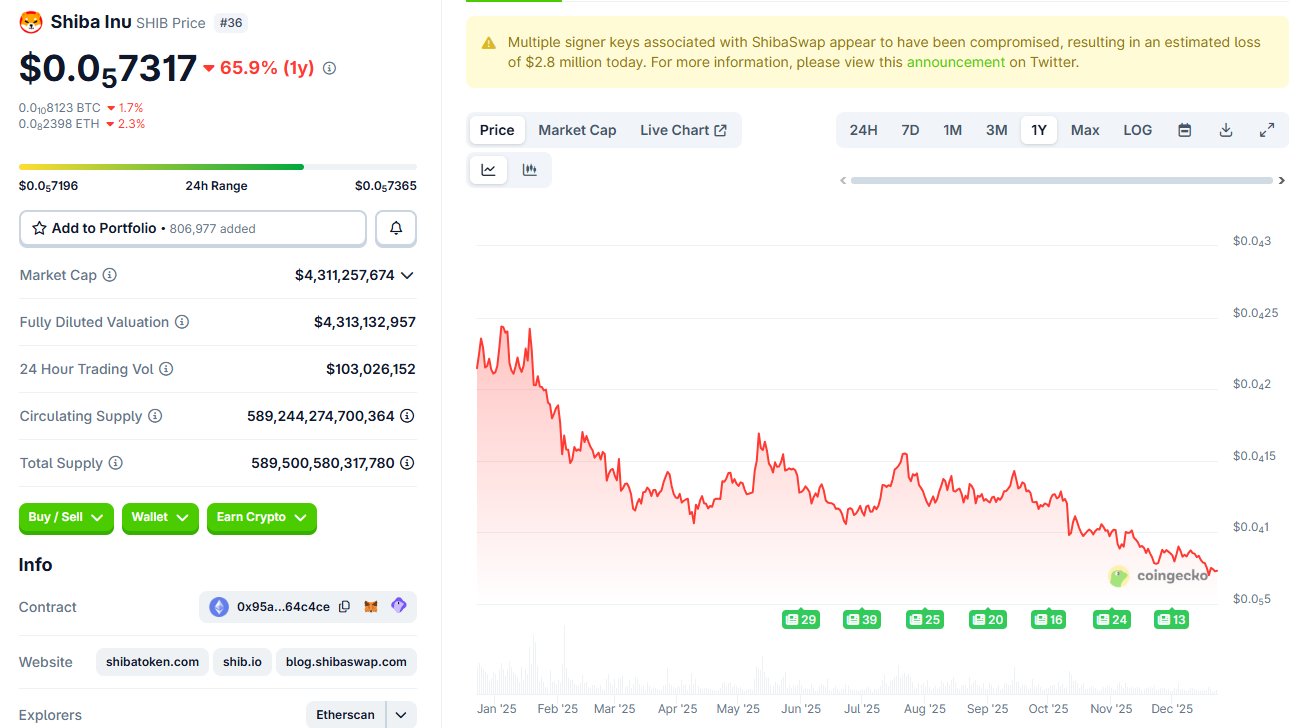The image size is (1310, 728).
Task: Toggle LOG scale on the chart
Action: pos(1137,129)
